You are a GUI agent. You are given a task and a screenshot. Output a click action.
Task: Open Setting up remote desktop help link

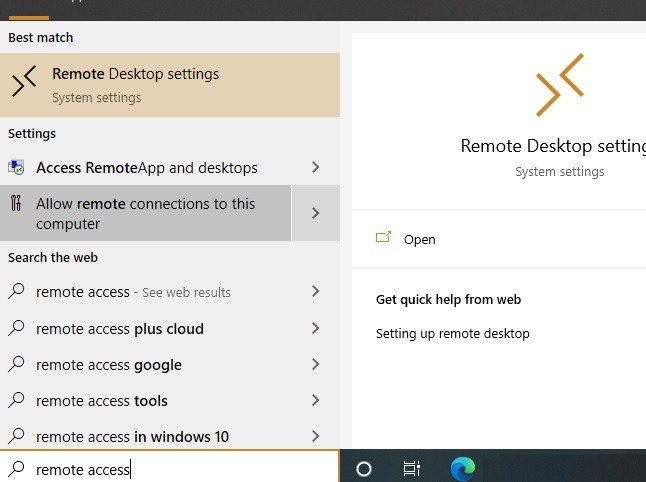tap(452, 333)
